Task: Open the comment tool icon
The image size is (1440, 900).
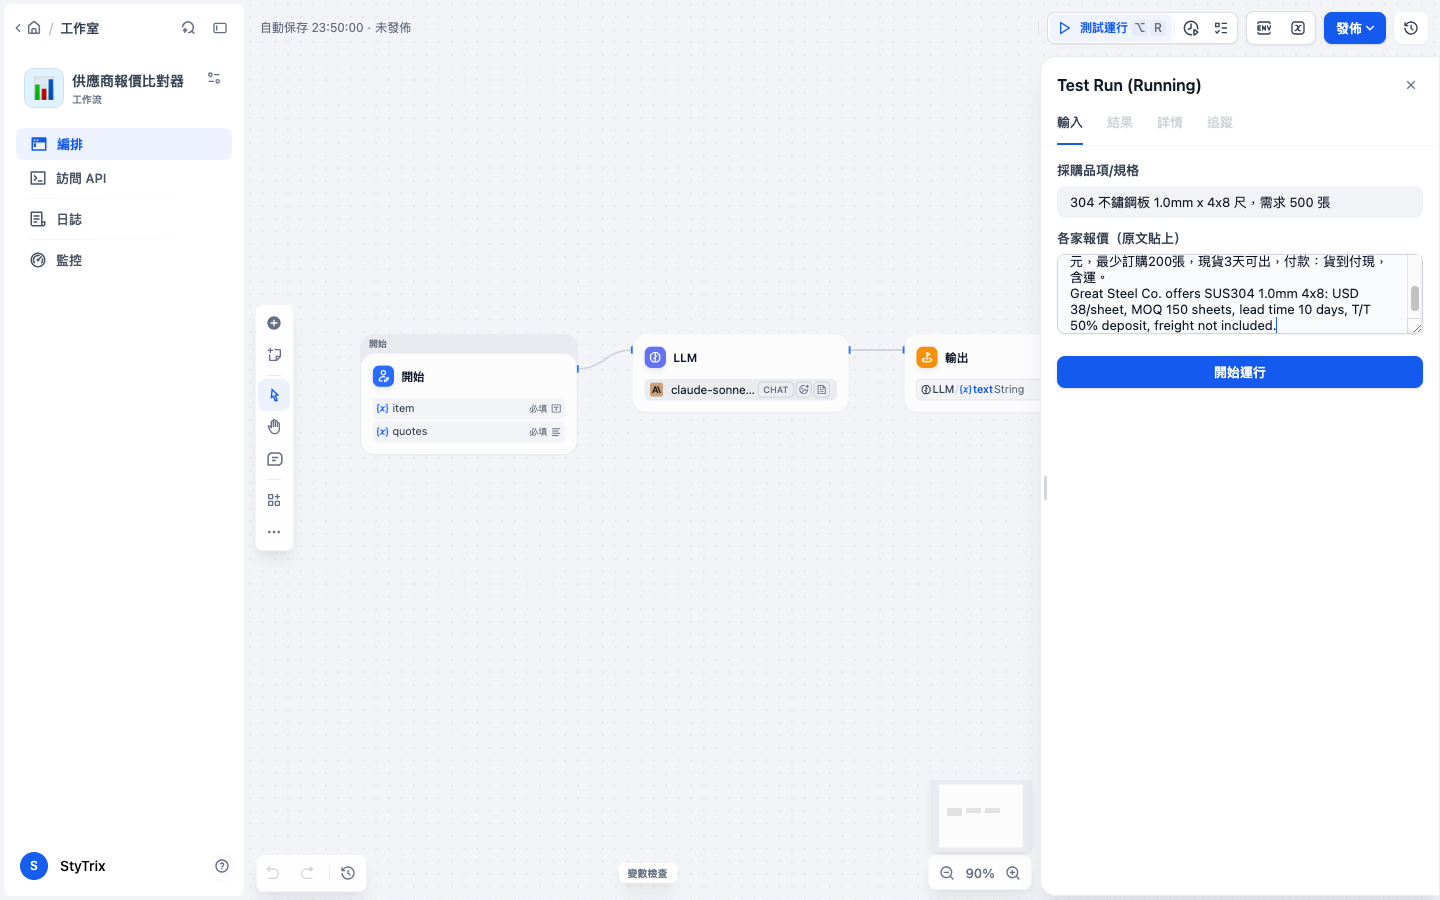Action: click(x=274, y=459)
